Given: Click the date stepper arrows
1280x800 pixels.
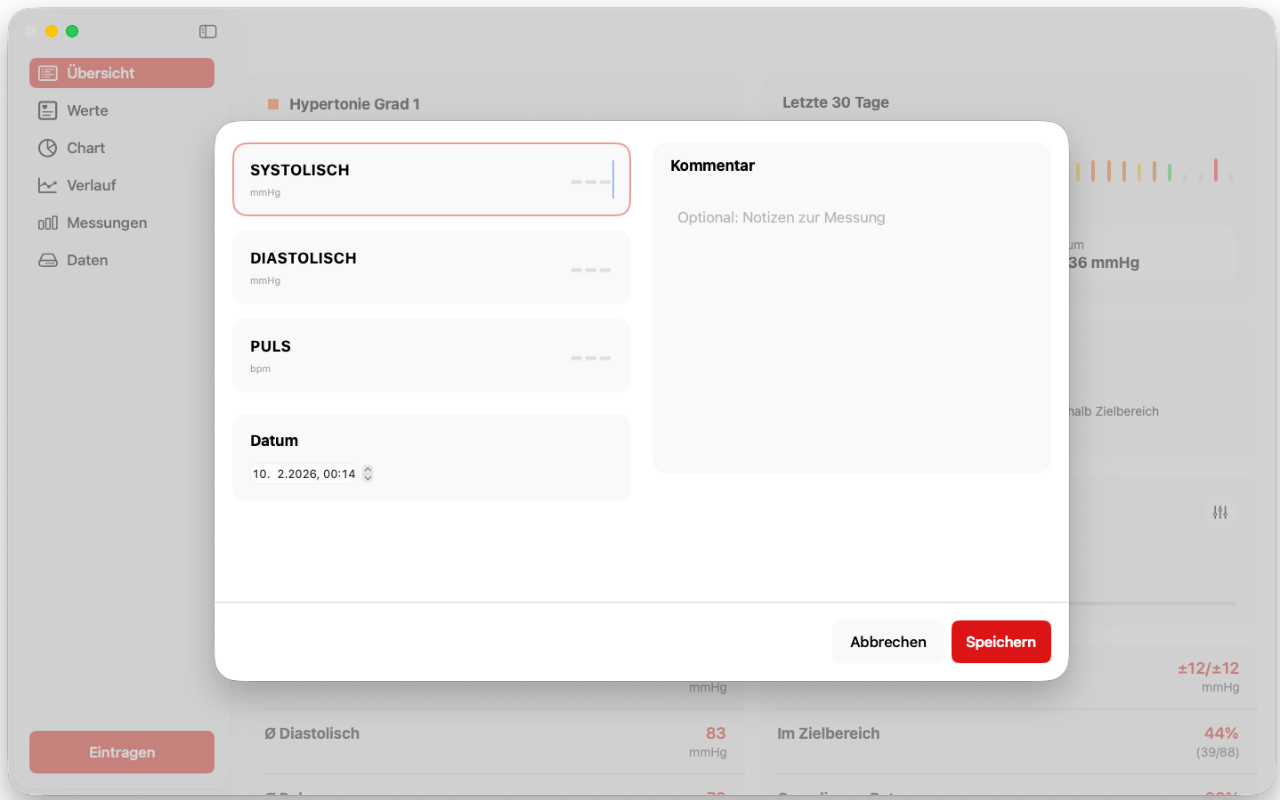Looking at the screenshot, I should tap(368, 474).
